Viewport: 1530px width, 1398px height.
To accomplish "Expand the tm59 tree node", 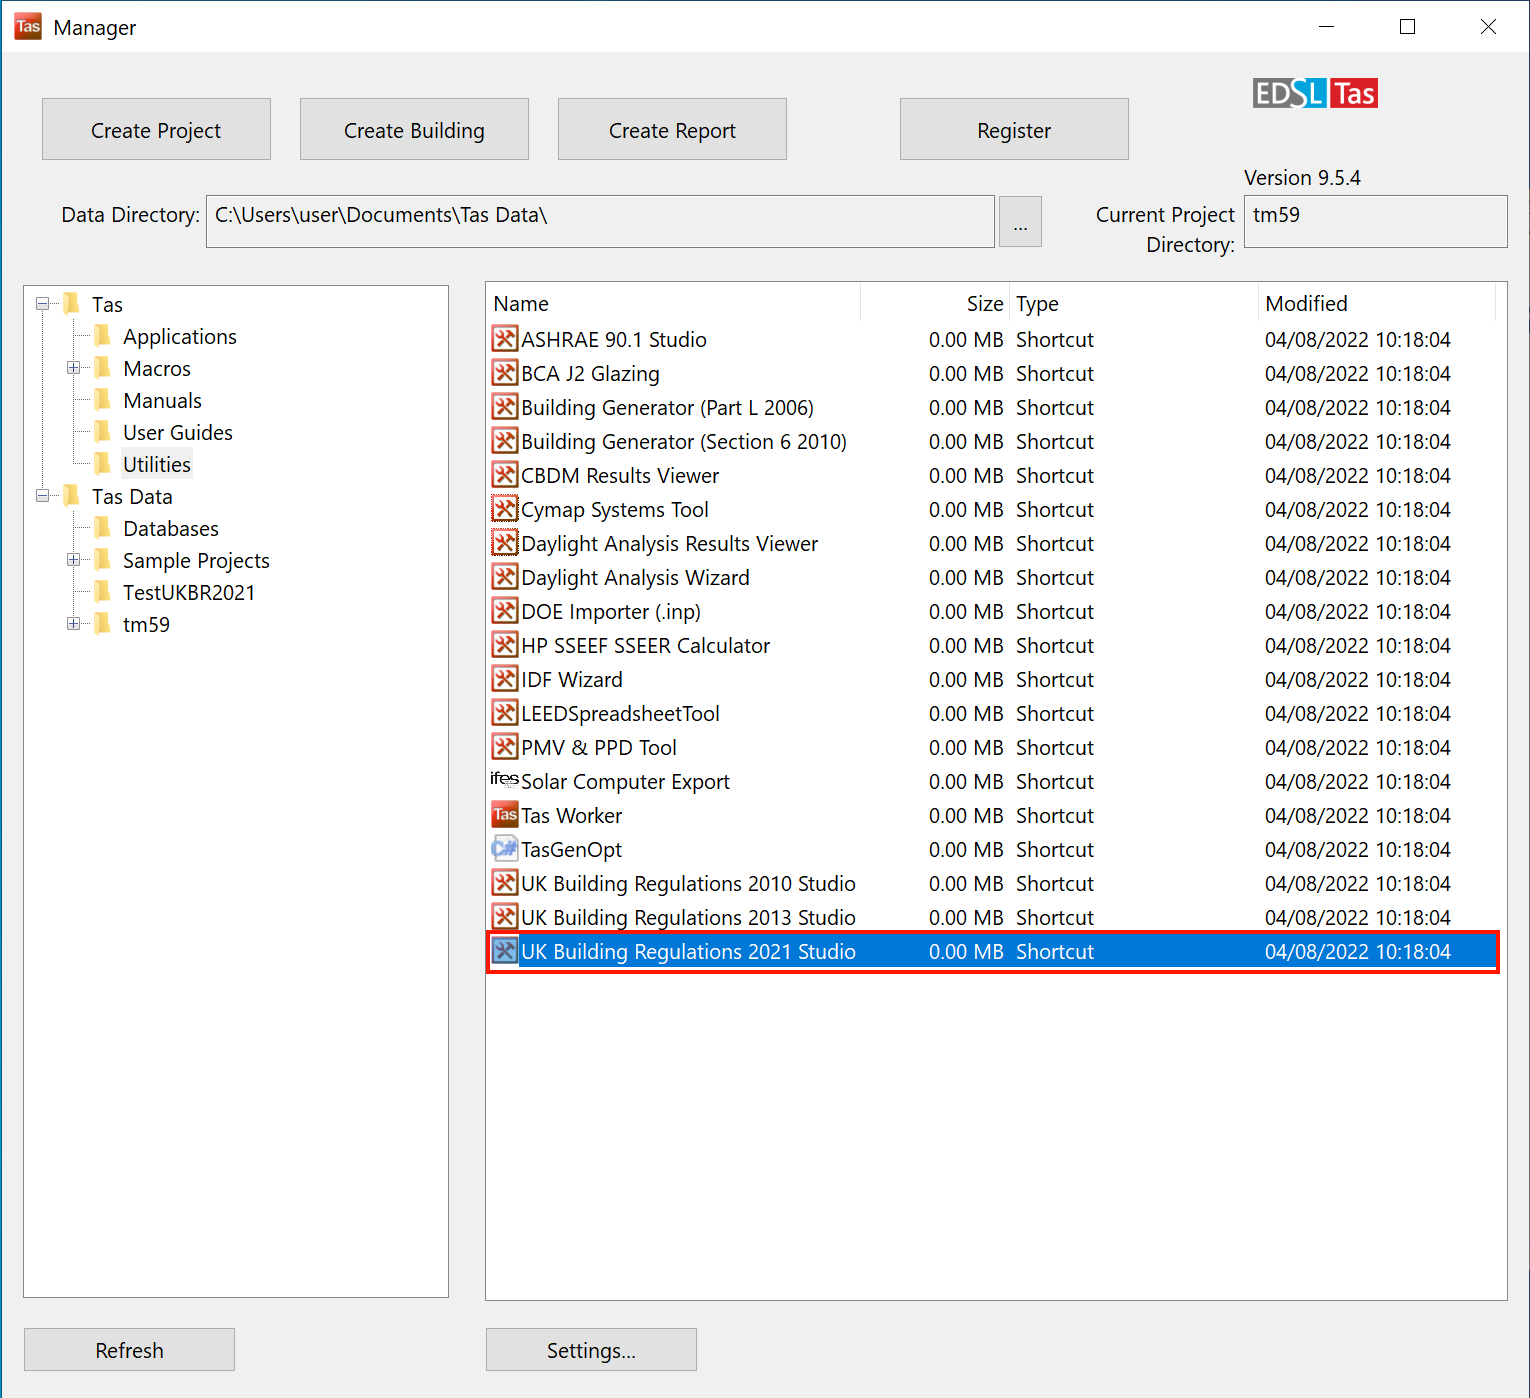I will click(x=73, y=623).
